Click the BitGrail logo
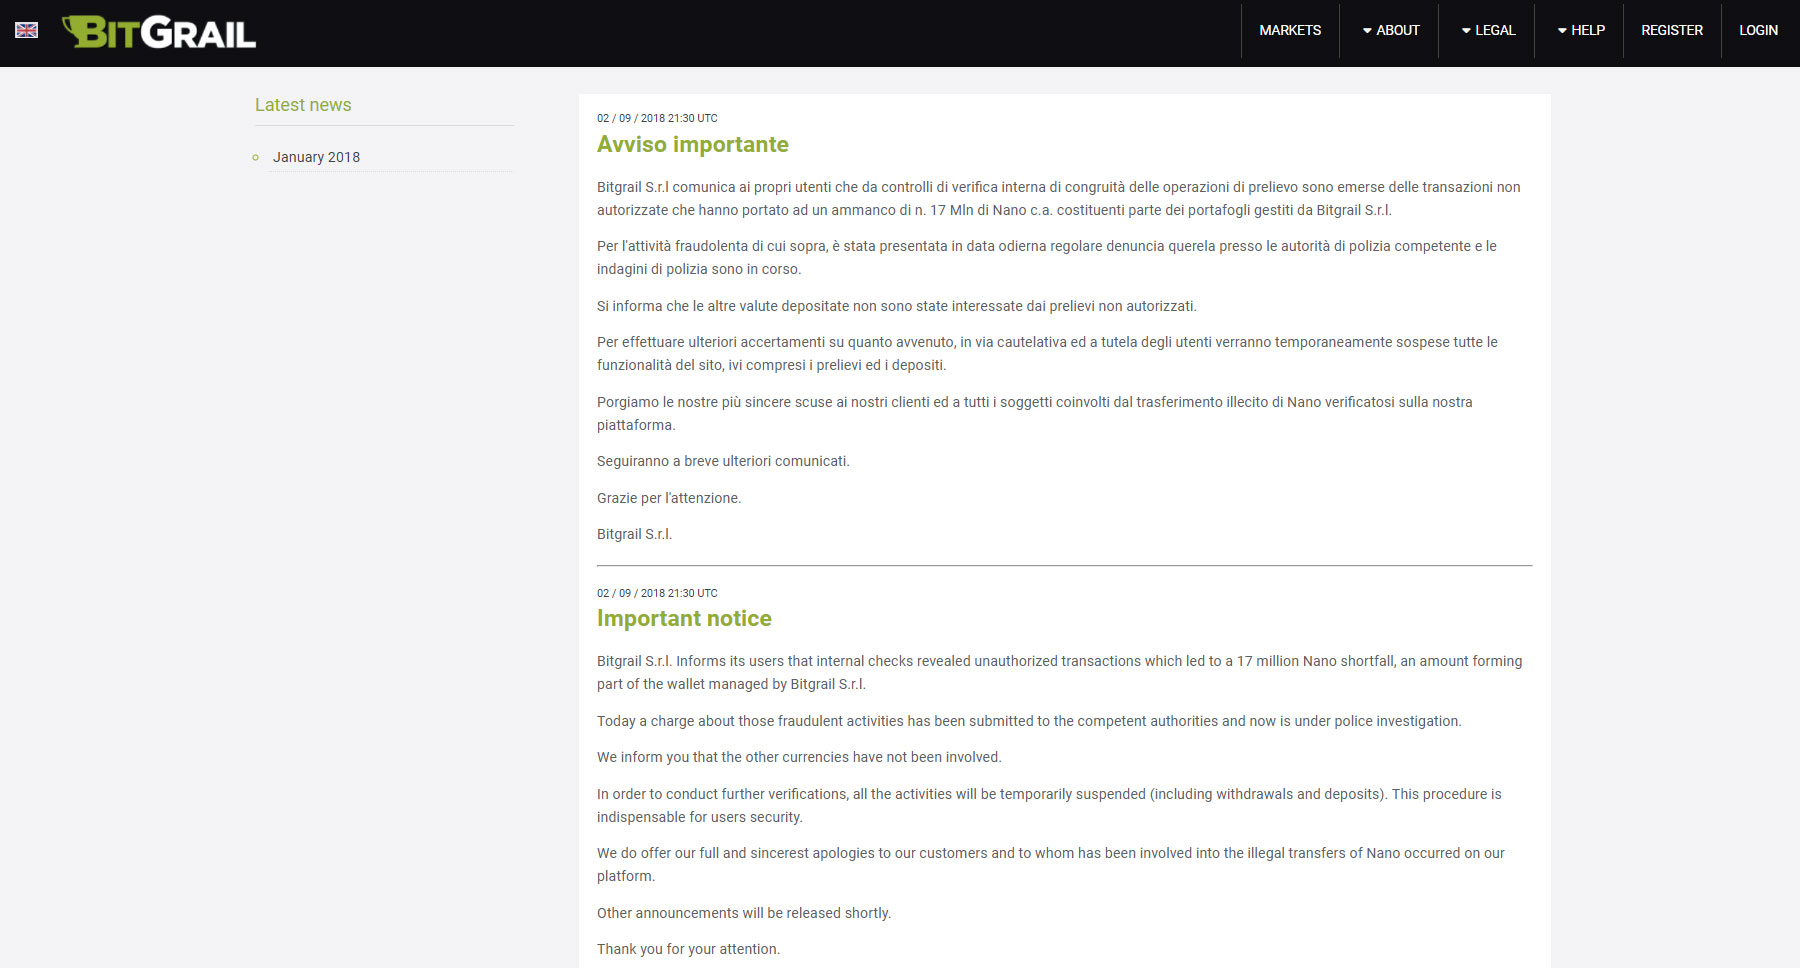1800x968 pixels. (159, 32)
